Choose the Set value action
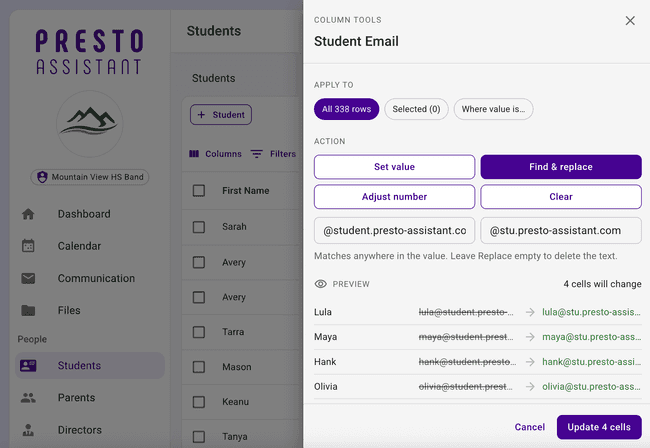 pyautogui.click(x=394, y=167)
